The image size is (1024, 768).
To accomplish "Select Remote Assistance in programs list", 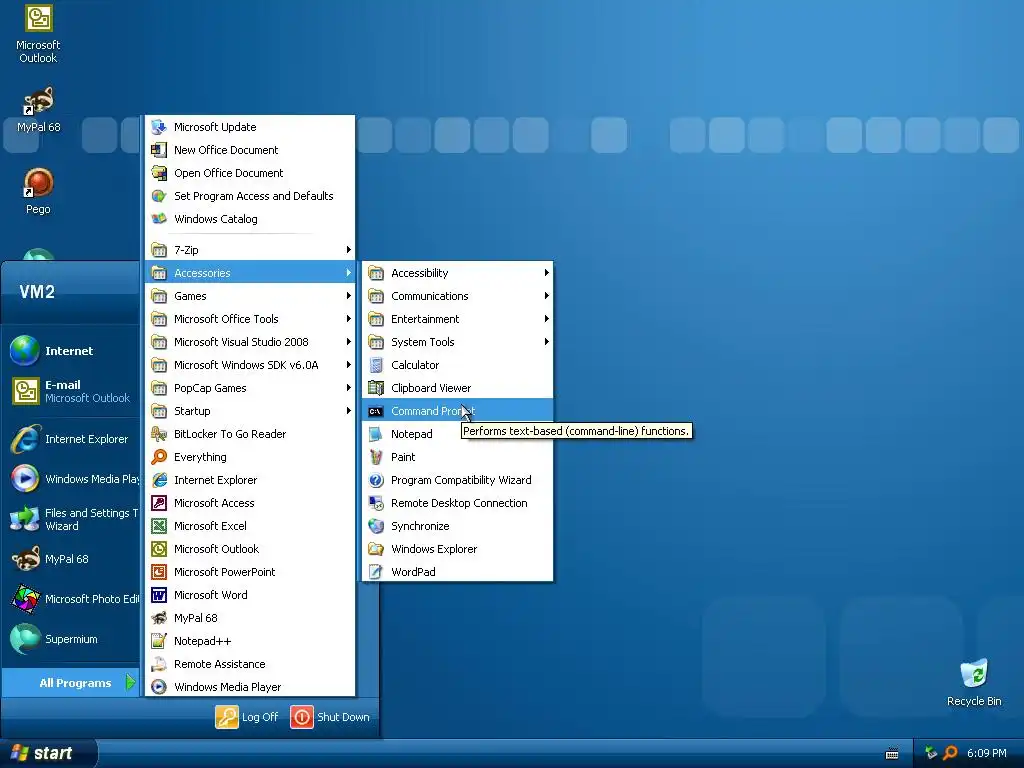I will [250, 664].
